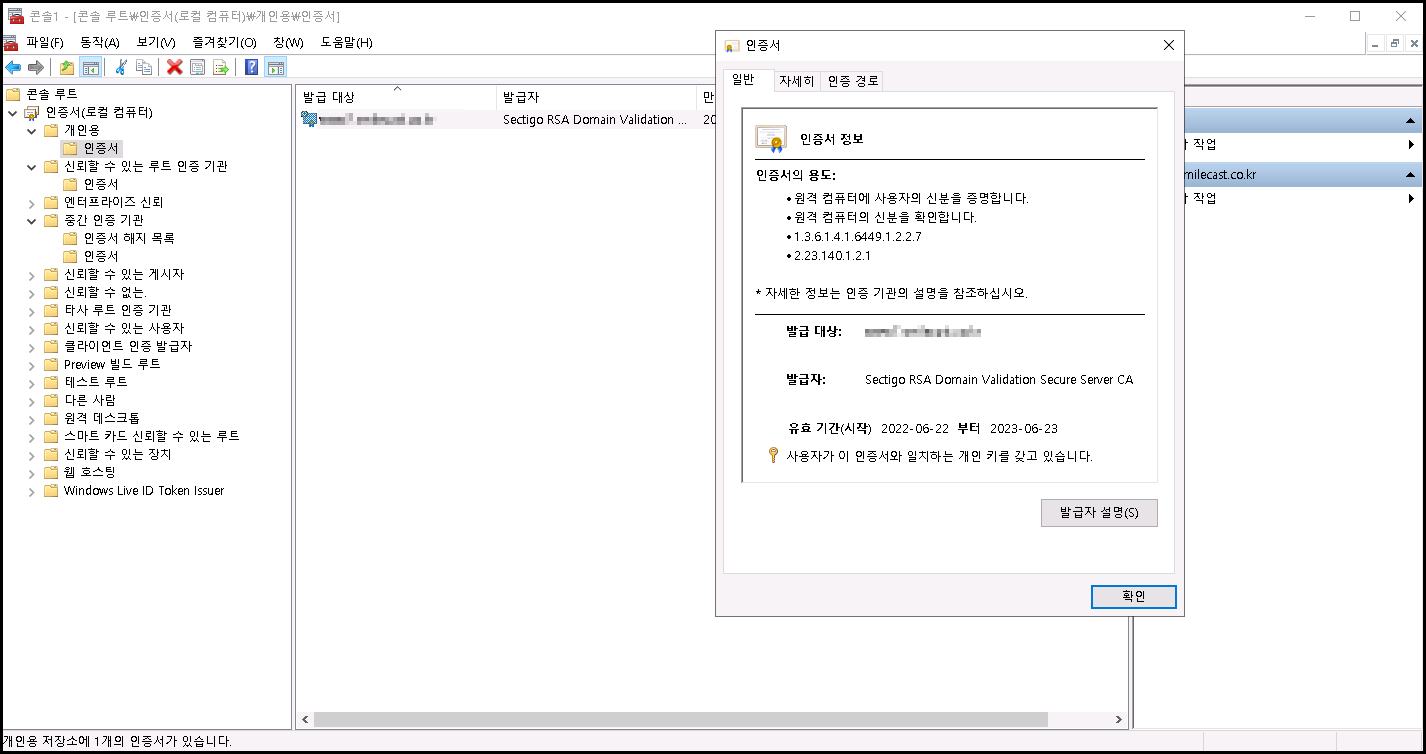Collapse the 인증서(로컬 컴퓨터) tree node
Screen dimensions: 1426x754
pos(13,112)
